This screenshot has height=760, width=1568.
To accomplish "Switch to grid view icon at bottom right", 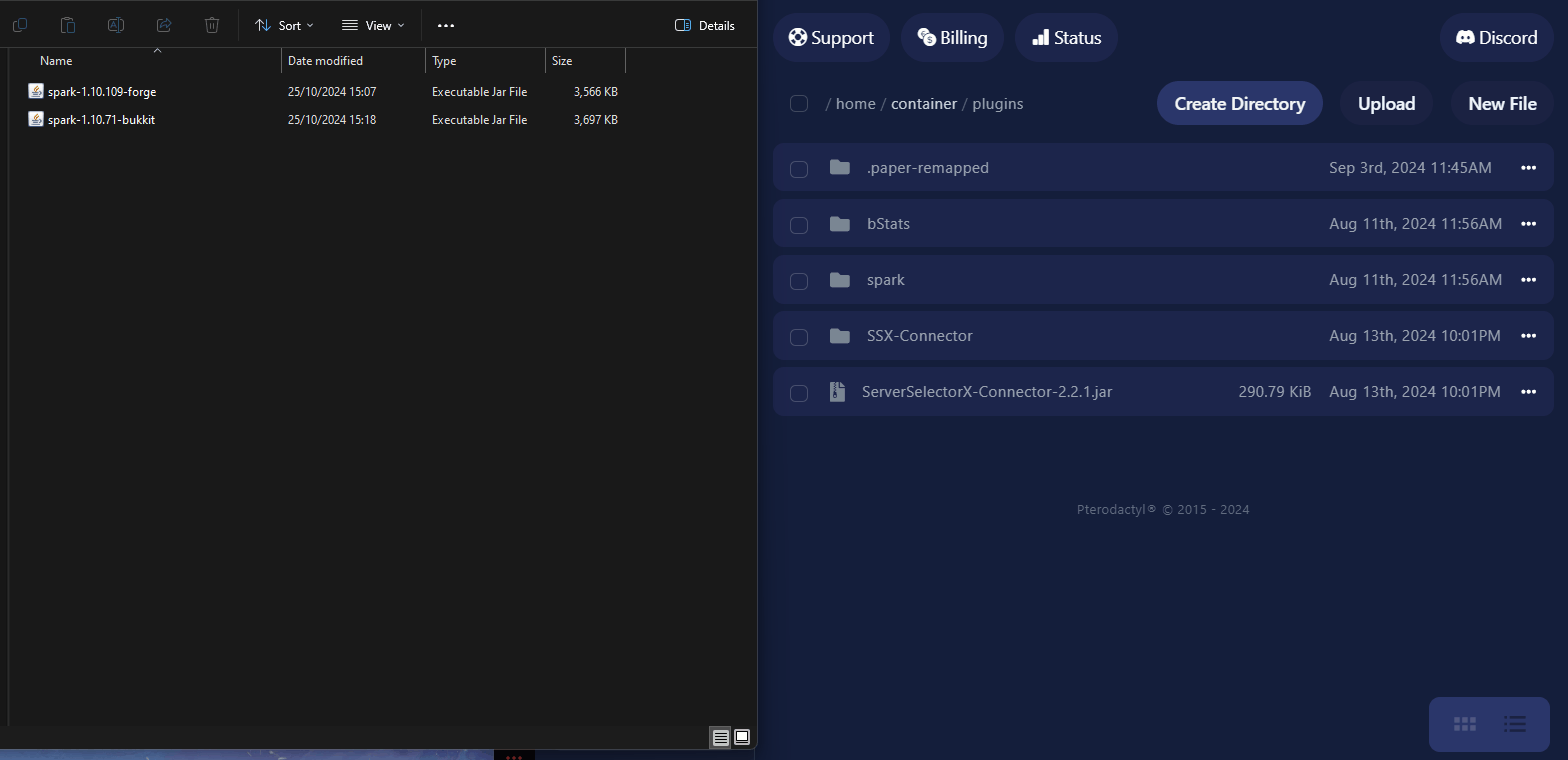I will pyautogui.click(x=1464, y=723).
